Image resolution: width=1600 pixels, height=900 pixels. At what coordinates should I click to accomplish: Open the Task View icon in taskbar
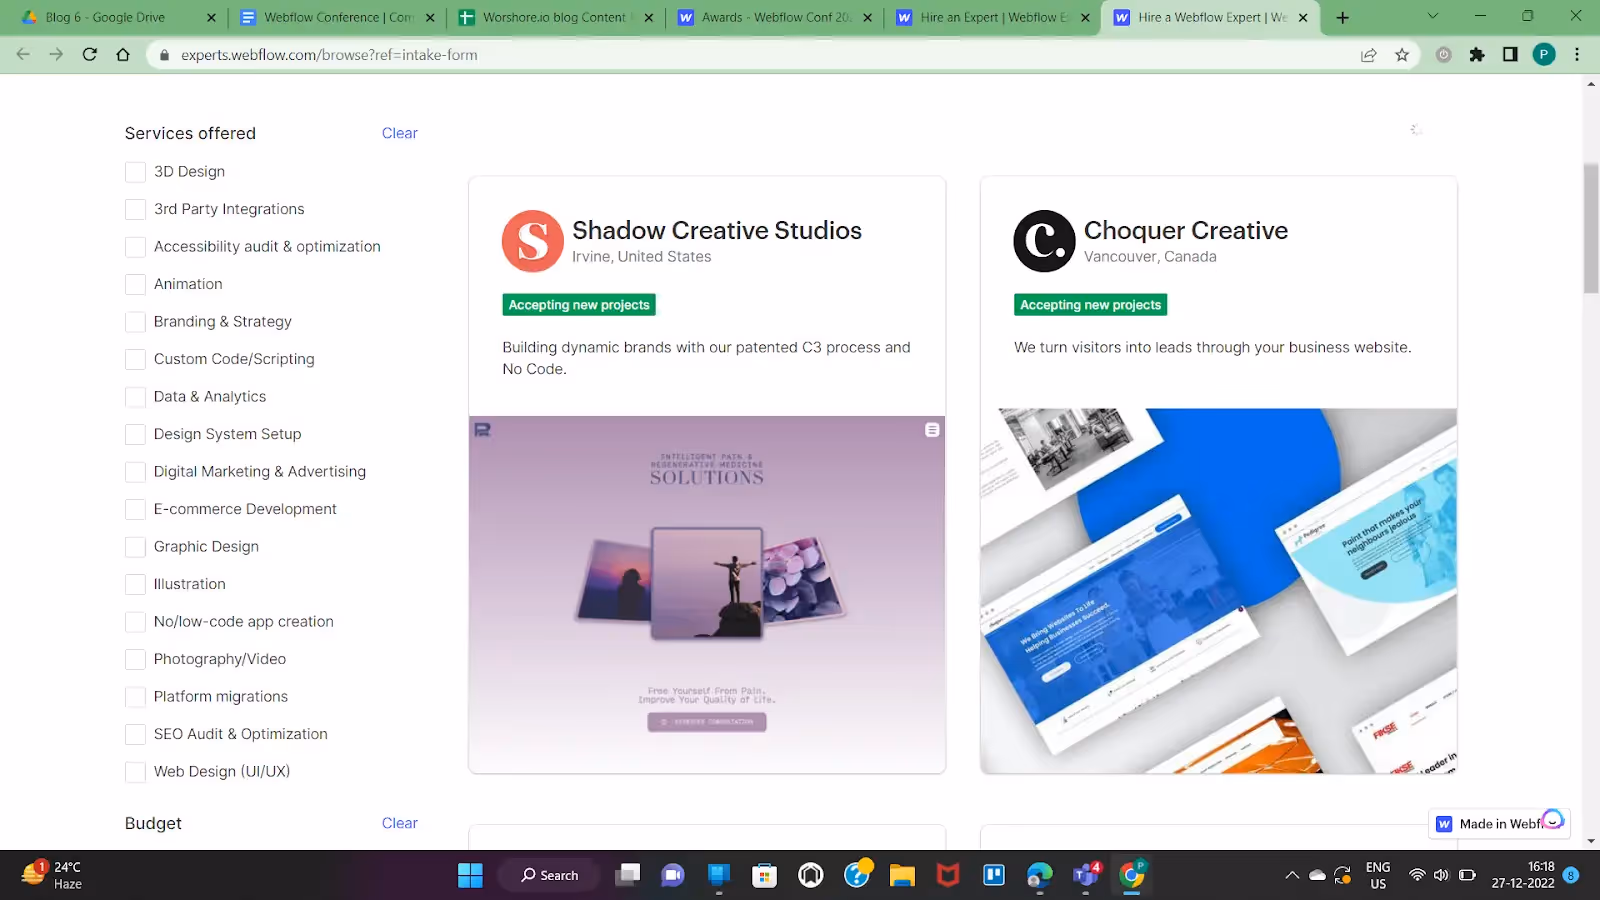tap(627, 875)
